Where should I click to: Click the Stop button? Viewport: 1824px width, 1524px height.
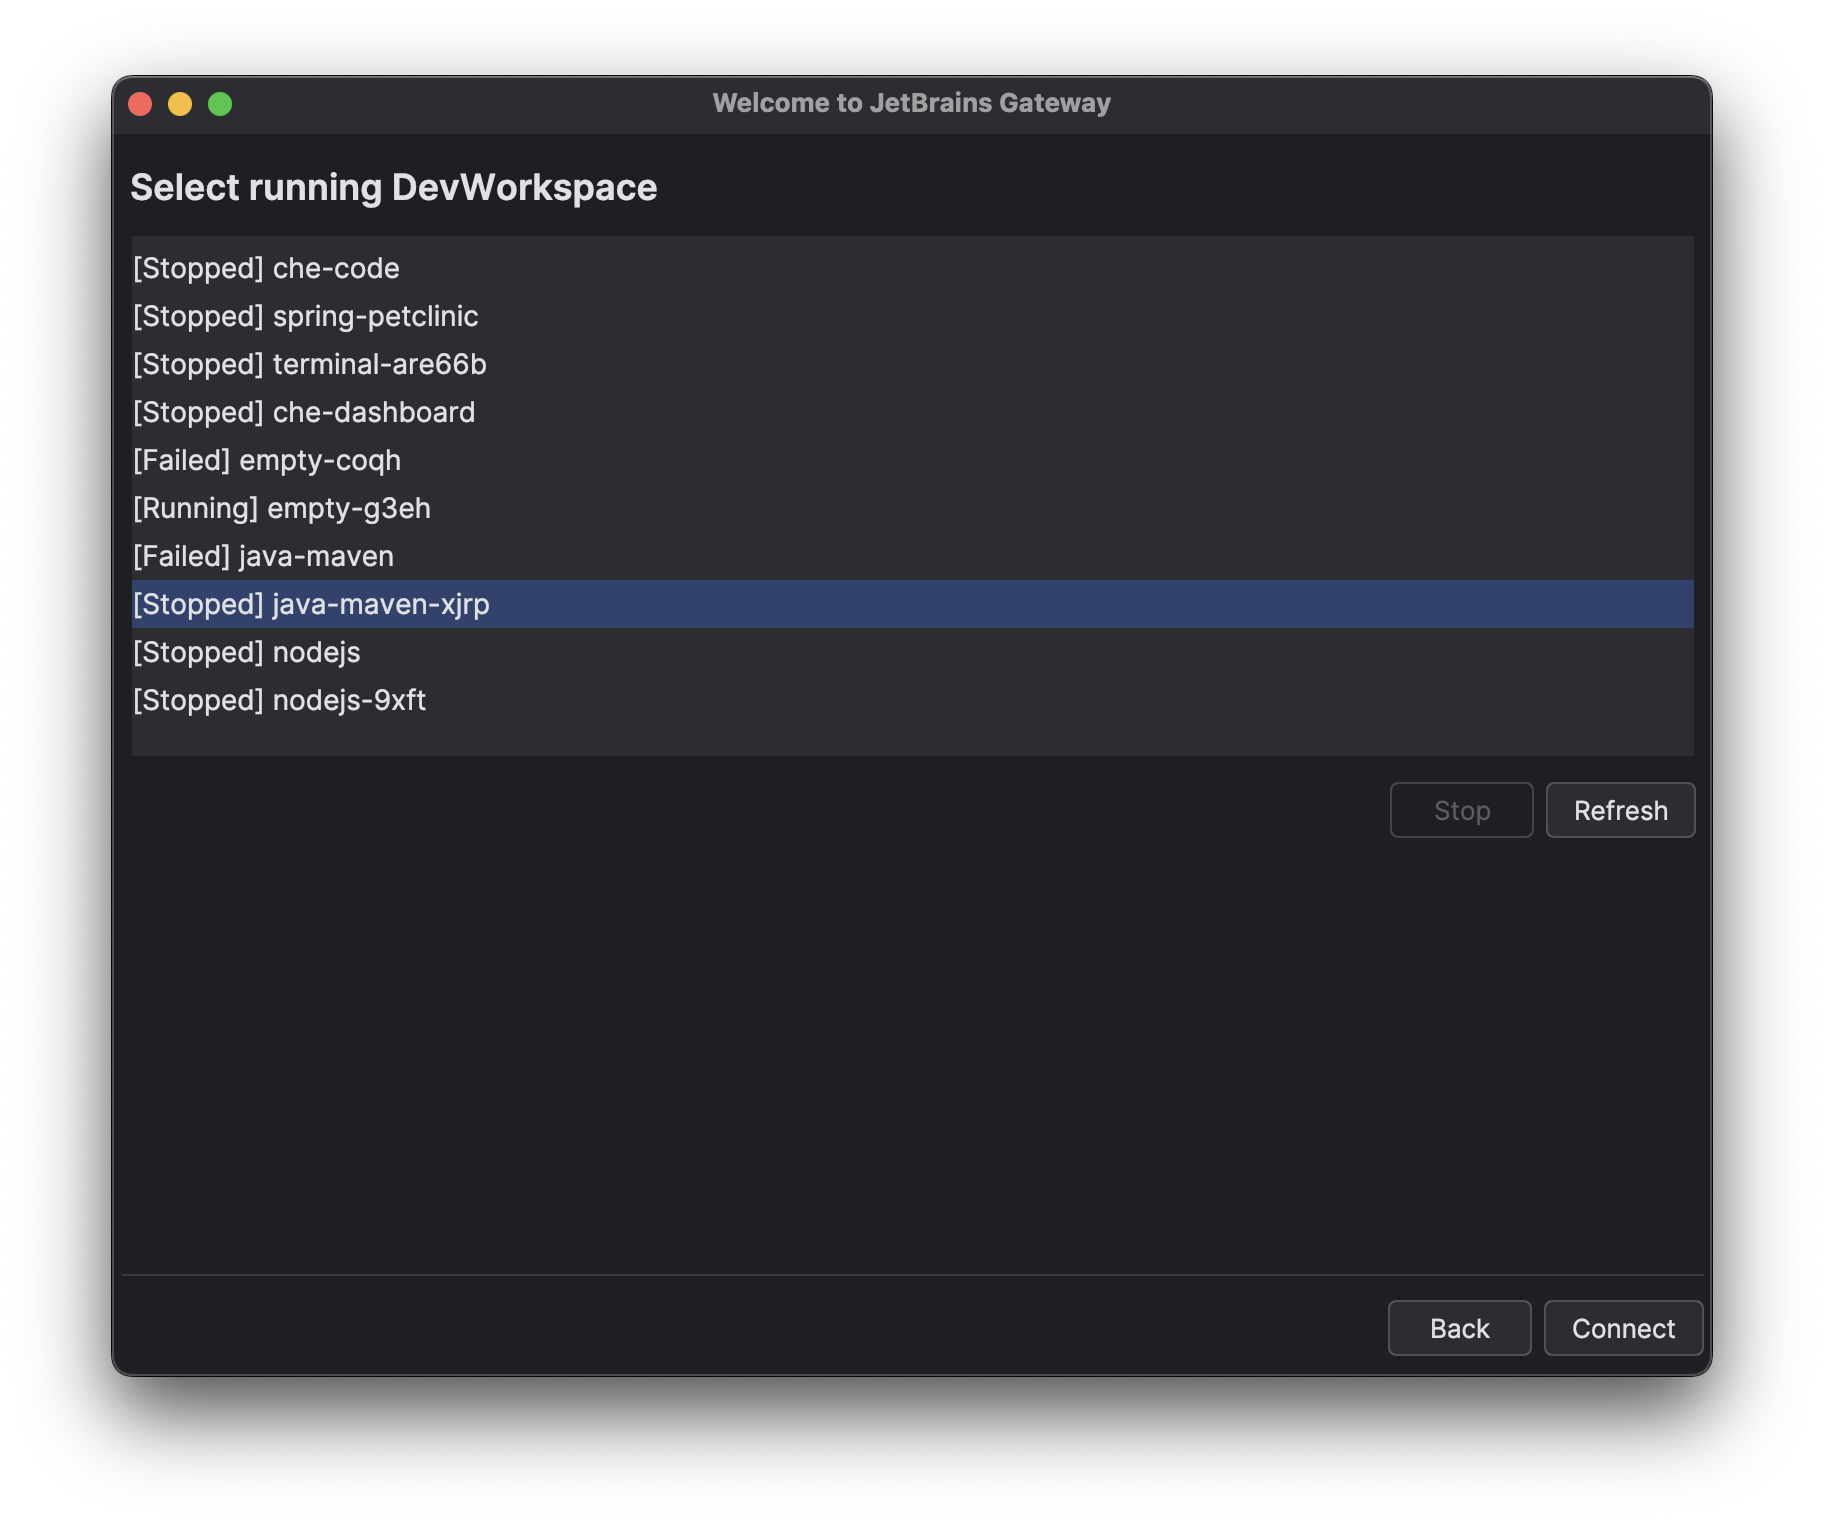pos(1461,810)
